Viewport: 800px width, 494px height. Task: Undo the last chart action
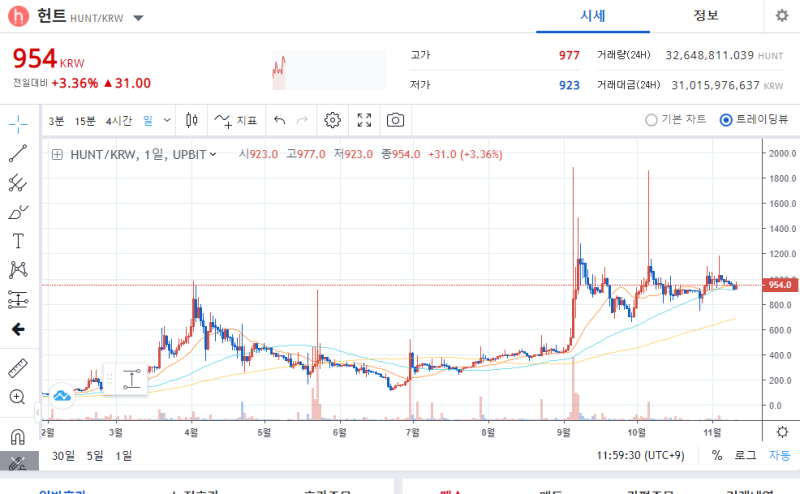280,120
